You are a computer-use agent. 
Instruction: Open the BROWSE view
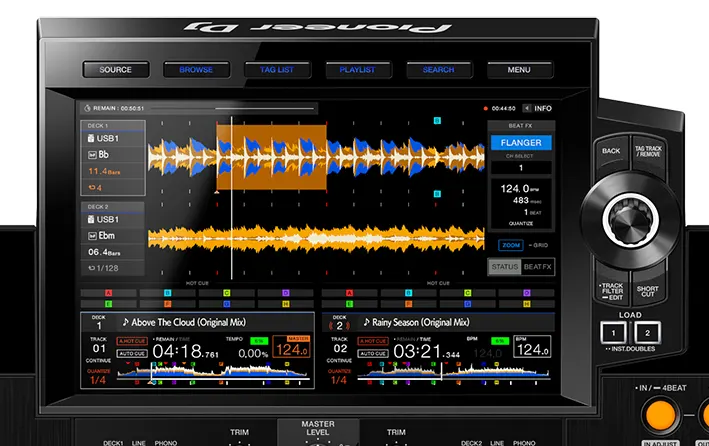[x=196, y=70]
